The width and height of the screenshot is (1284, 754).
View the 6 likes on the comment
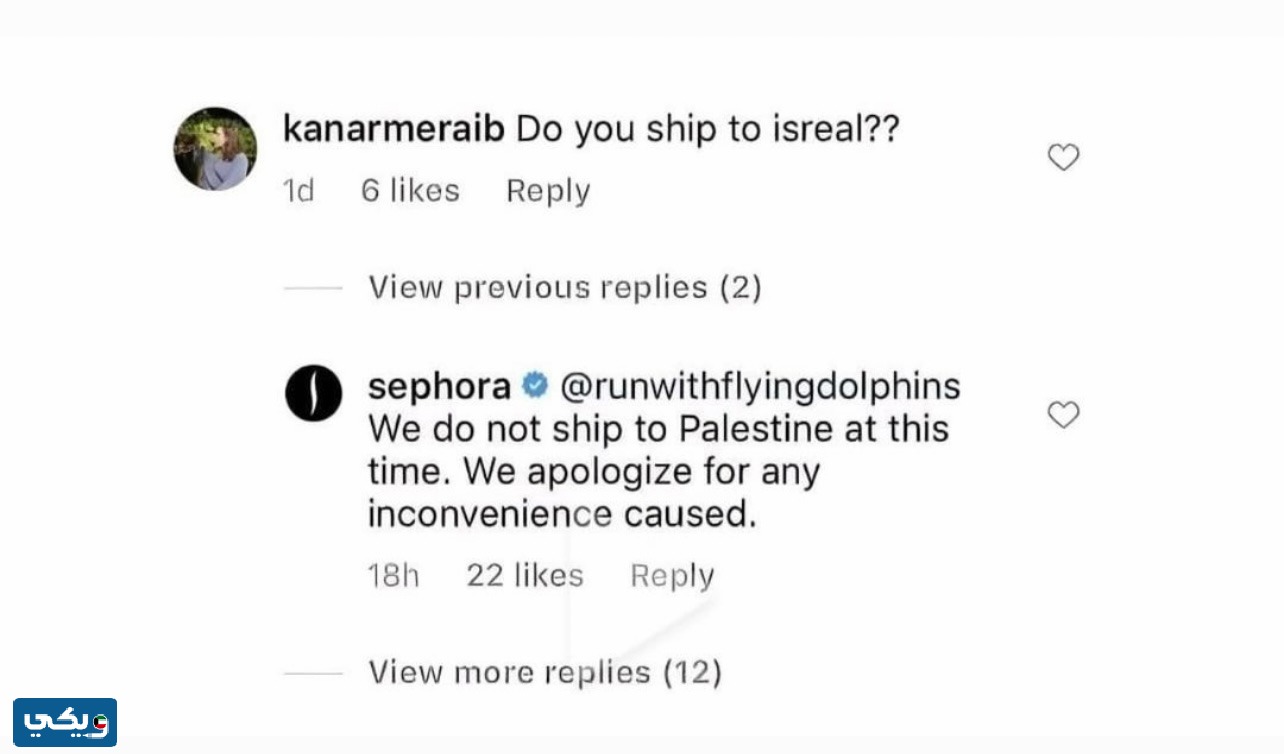click(410, 191)
